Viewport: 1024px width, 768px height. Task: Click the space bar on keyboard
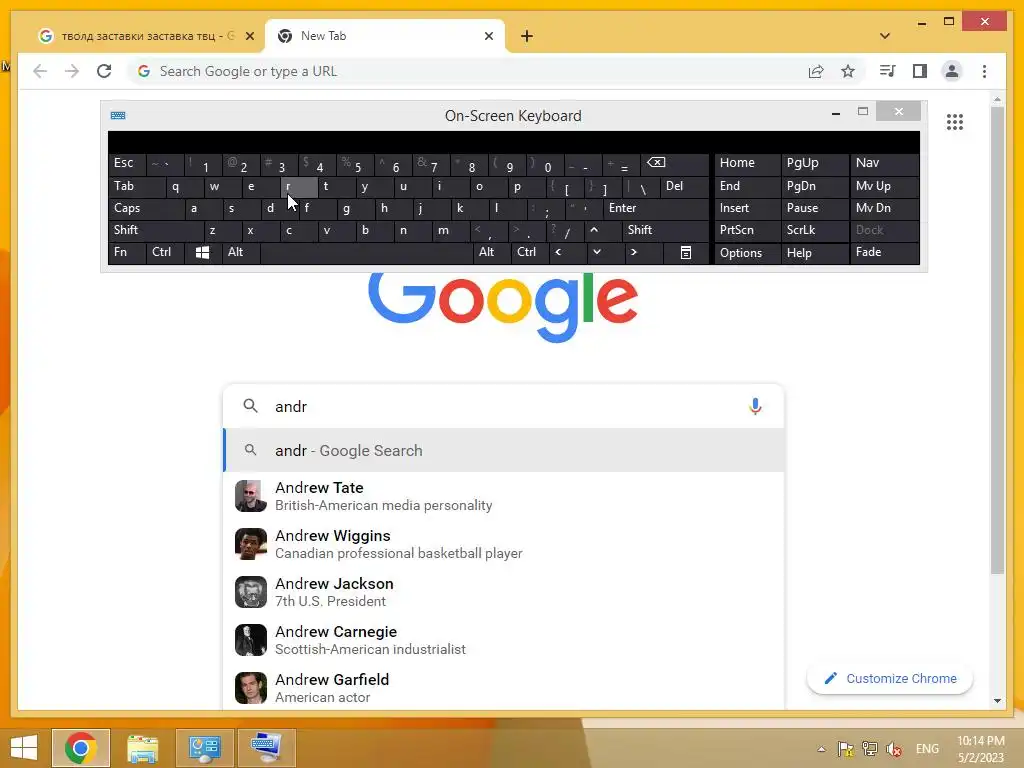(x=366, y=252)
